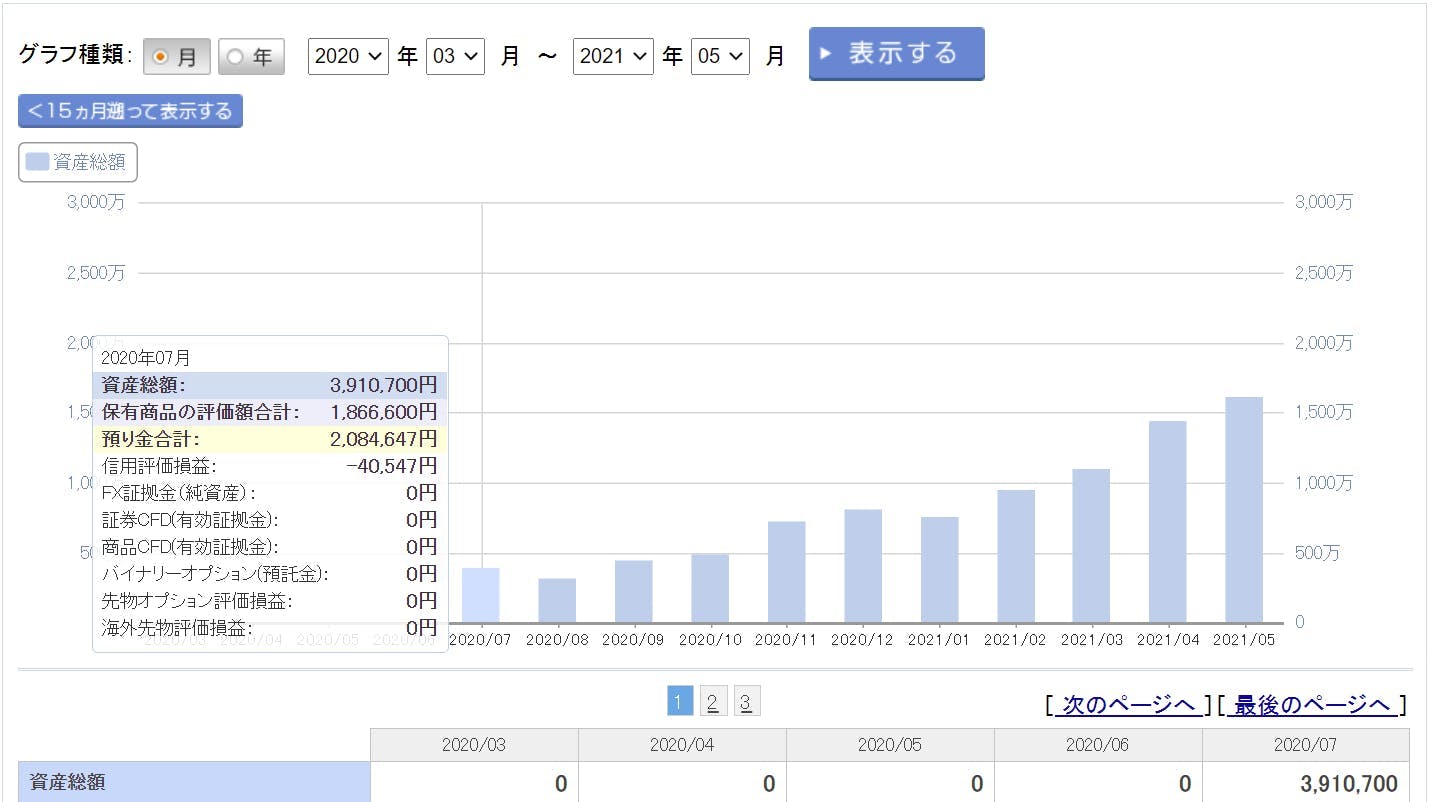Click the 2020/08 bar in the chart
Screen dimensions: 1435x802
557,600
